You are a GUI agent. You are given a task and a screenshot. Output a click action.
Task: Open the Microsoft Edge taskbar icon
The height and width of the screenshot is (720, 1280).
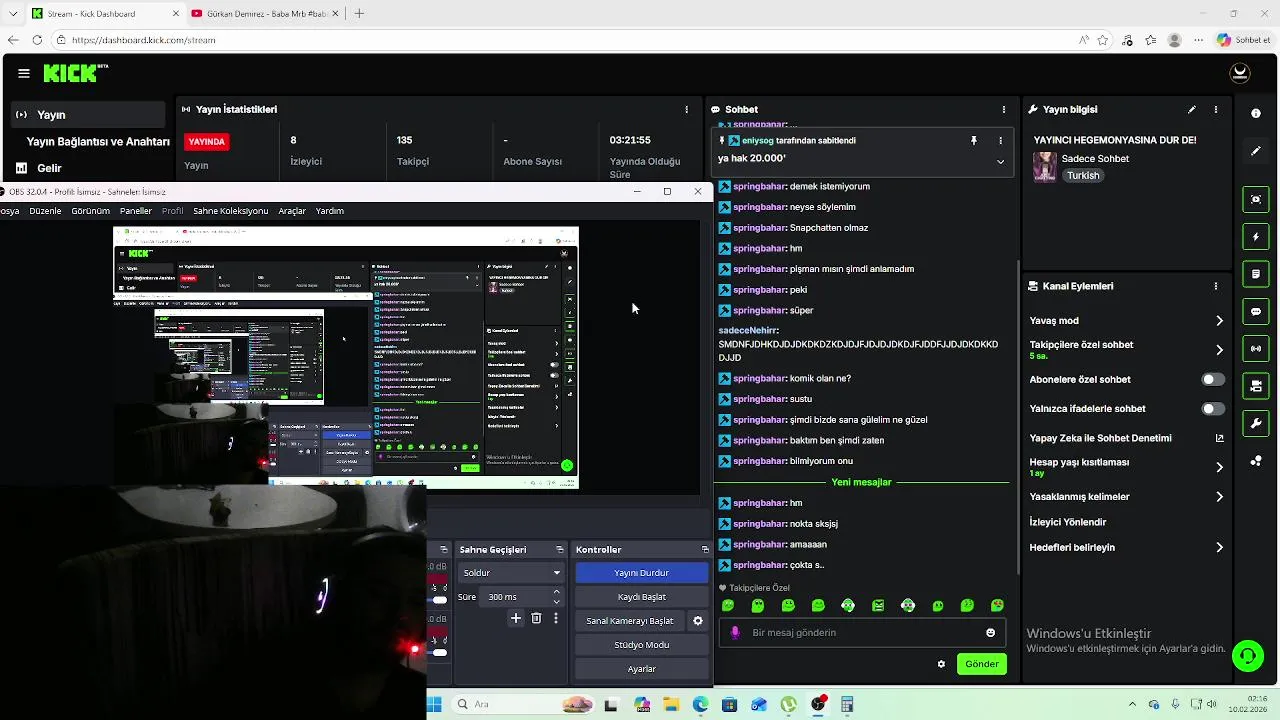pos(700,704)
